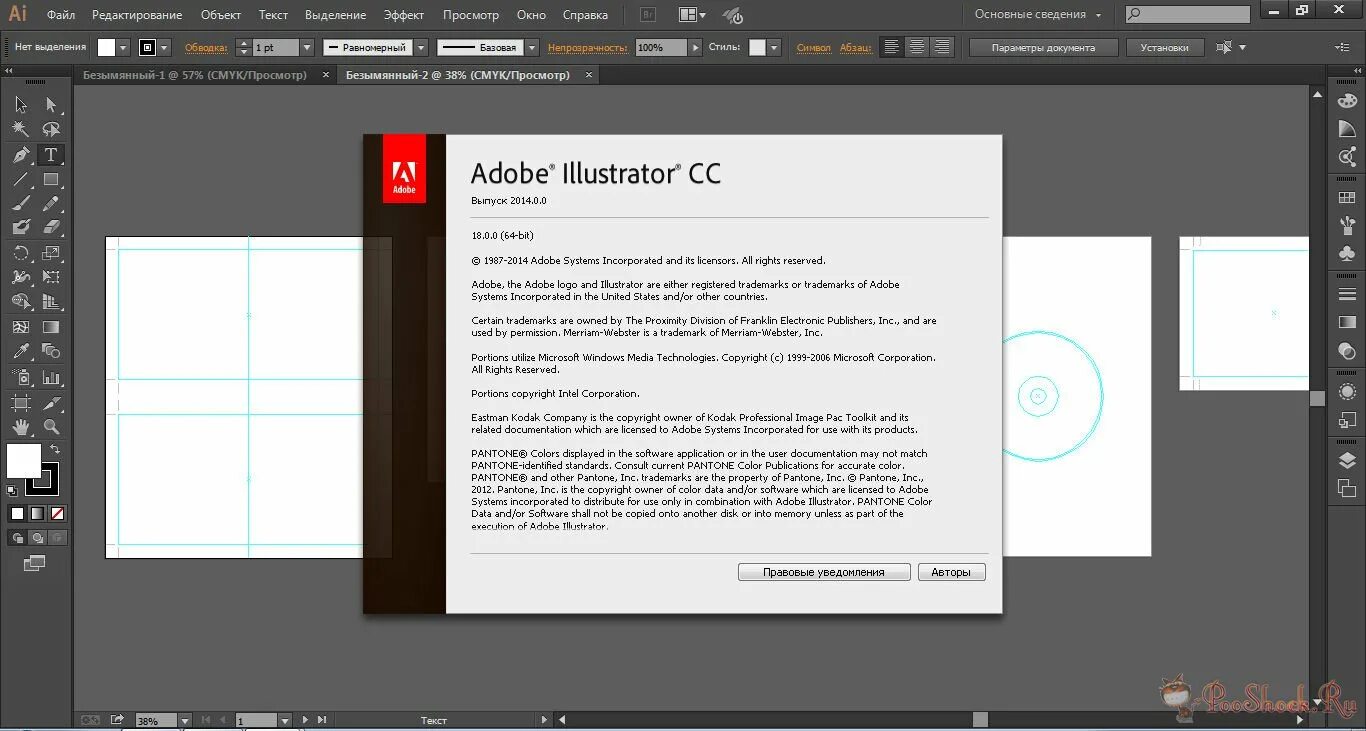The width and height of the screenshot is (1366, 731).
Task: Open the Основные сведения workspace dropdown
Action: (1038, 15)
